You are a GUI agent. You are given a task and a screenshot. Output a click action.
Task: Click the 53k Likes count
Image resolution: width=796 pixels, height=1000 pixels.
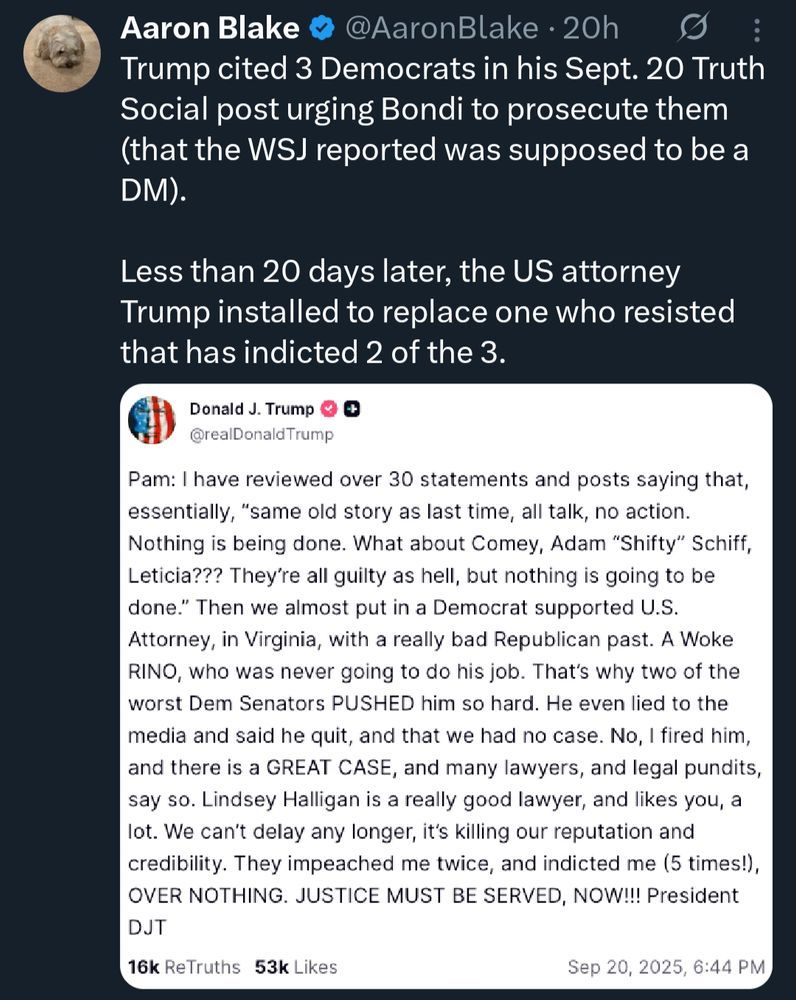tap(296, 967)
